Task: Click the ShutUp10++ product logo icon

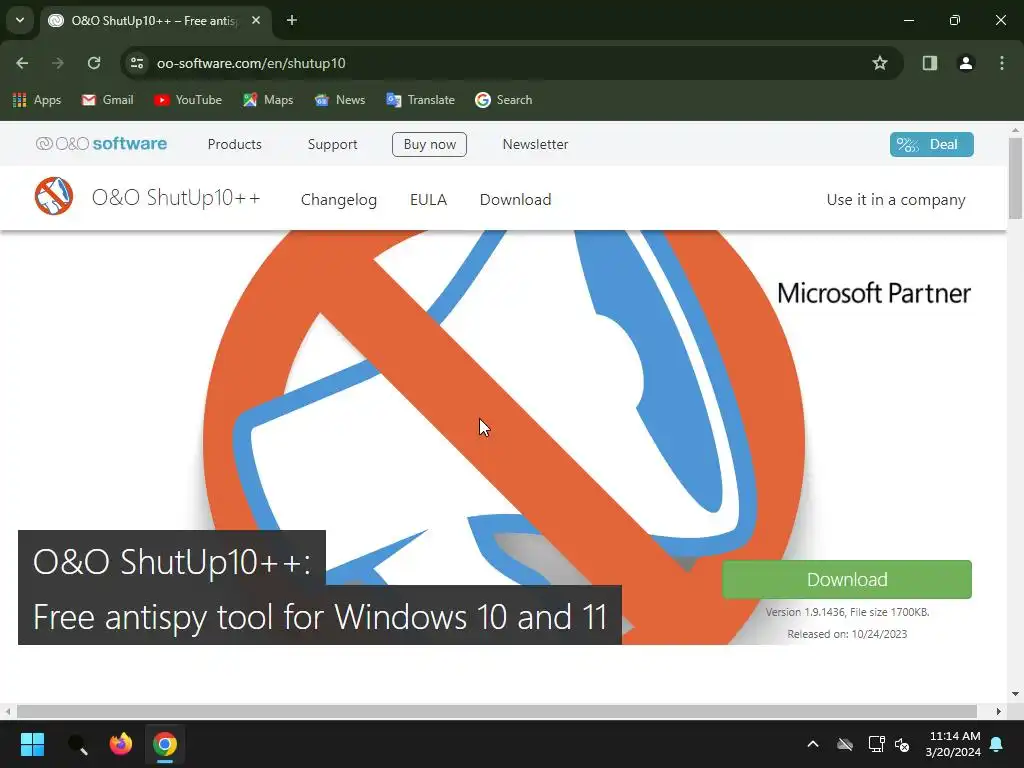Action: [54, 196]
